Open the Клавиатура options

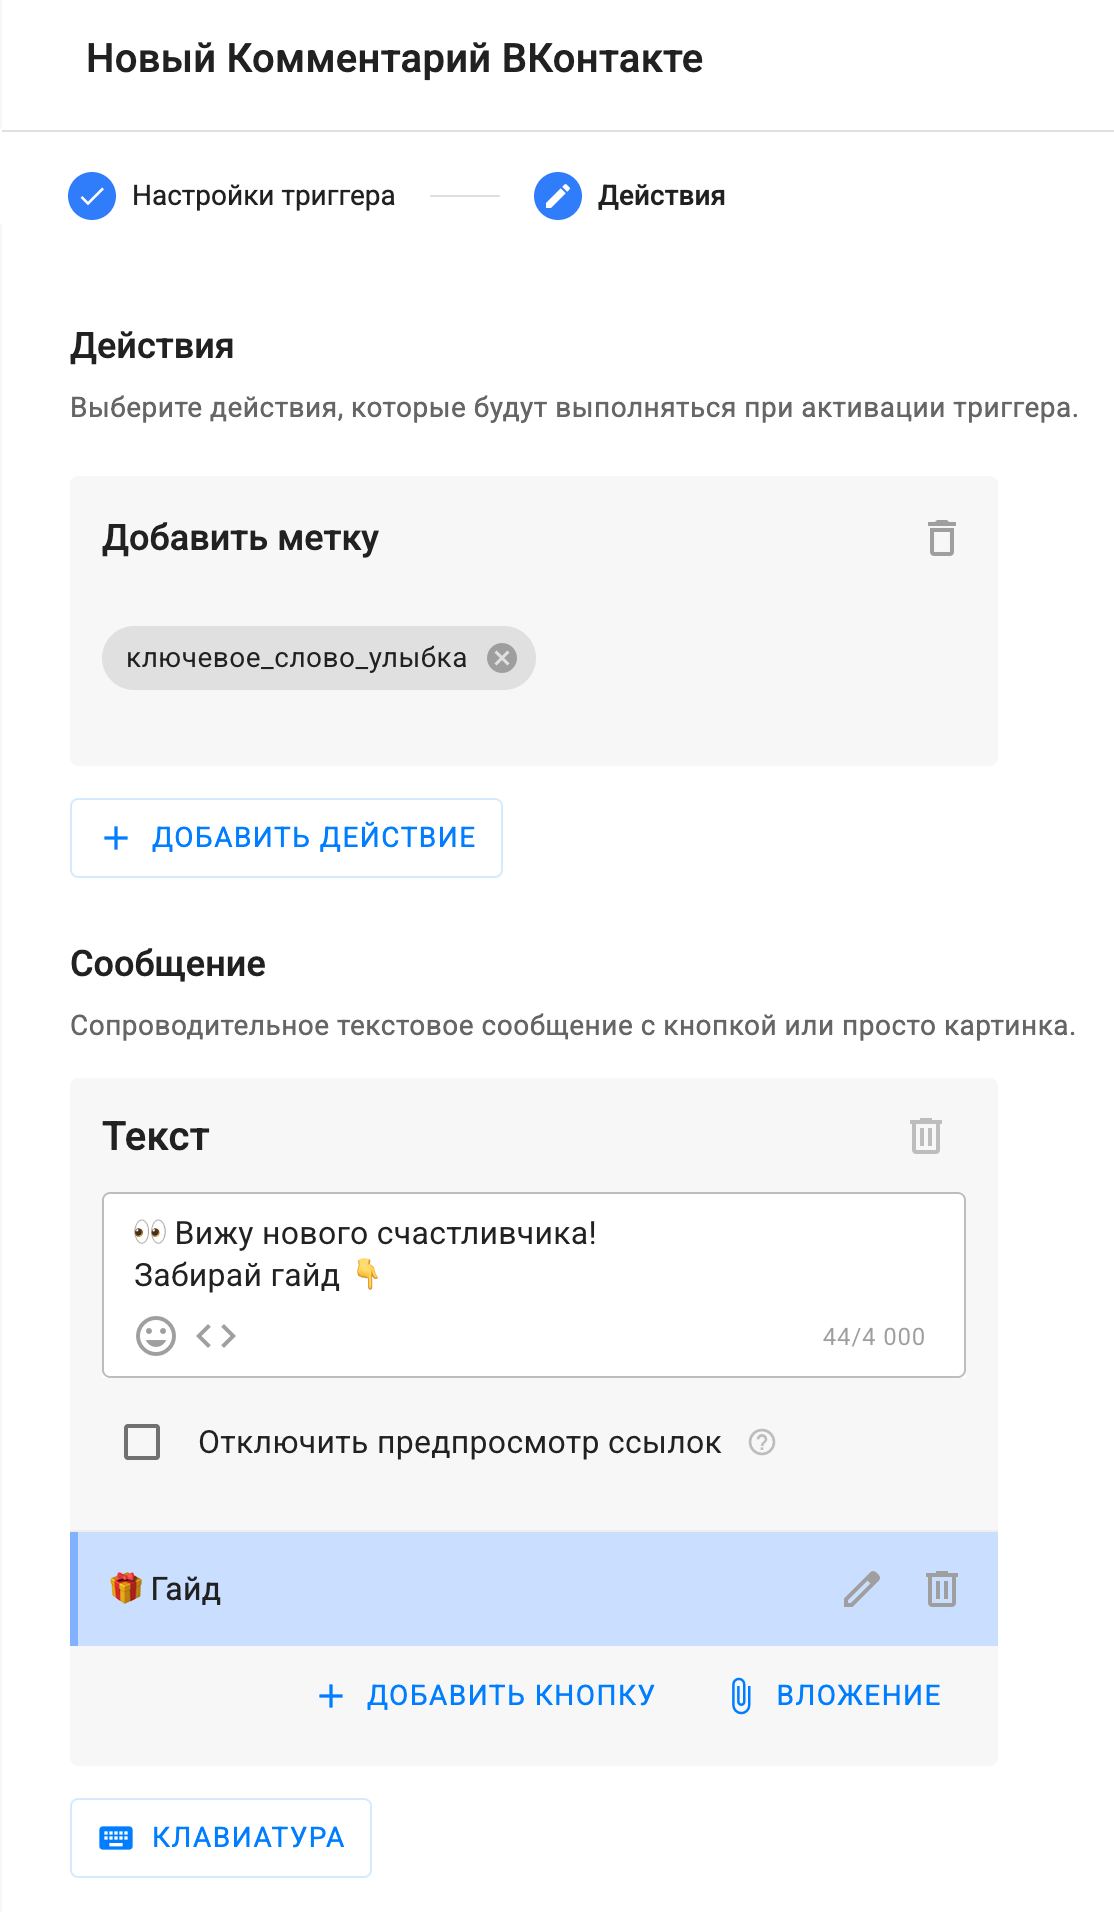221,1838
